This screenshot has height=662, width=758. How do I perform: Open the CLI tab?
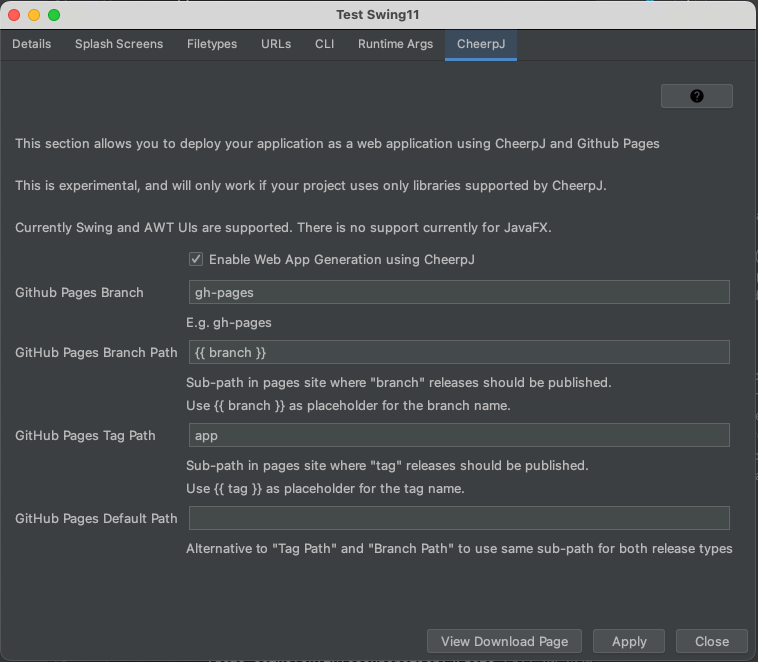pos(324,44)
